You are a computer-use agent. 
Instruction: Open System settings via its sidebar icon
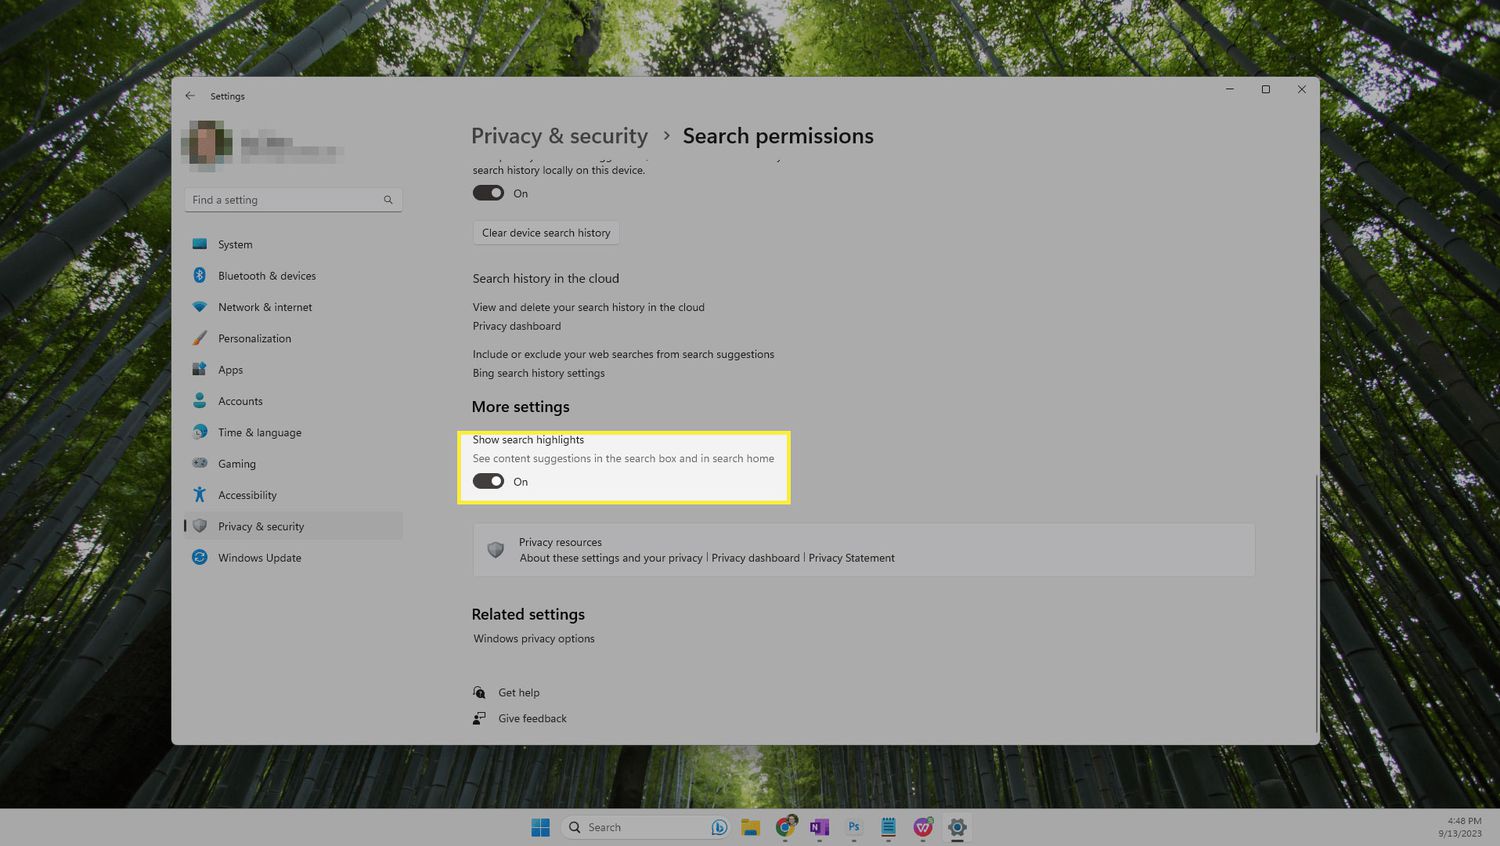[200, 244]
